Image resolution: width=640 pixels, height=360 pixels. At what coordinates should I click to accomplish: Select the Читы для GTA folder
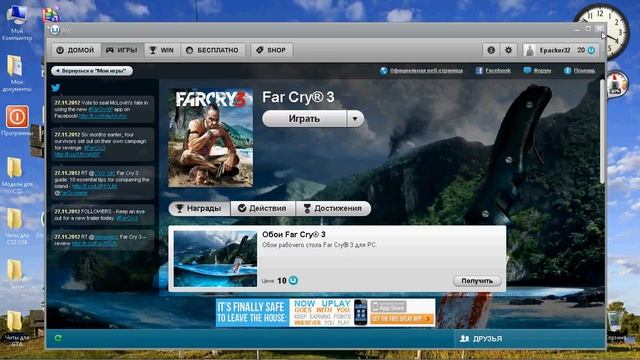coord(16,327)
